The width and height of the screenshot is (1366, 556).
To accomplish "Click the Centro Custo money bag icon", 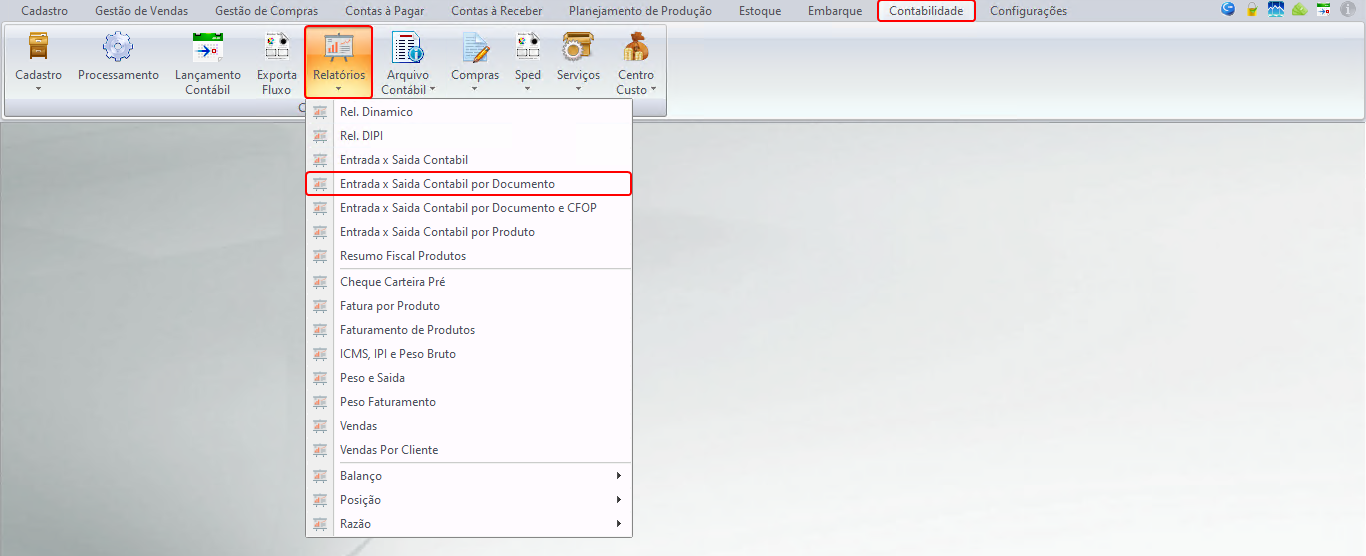I will [636, 48].
